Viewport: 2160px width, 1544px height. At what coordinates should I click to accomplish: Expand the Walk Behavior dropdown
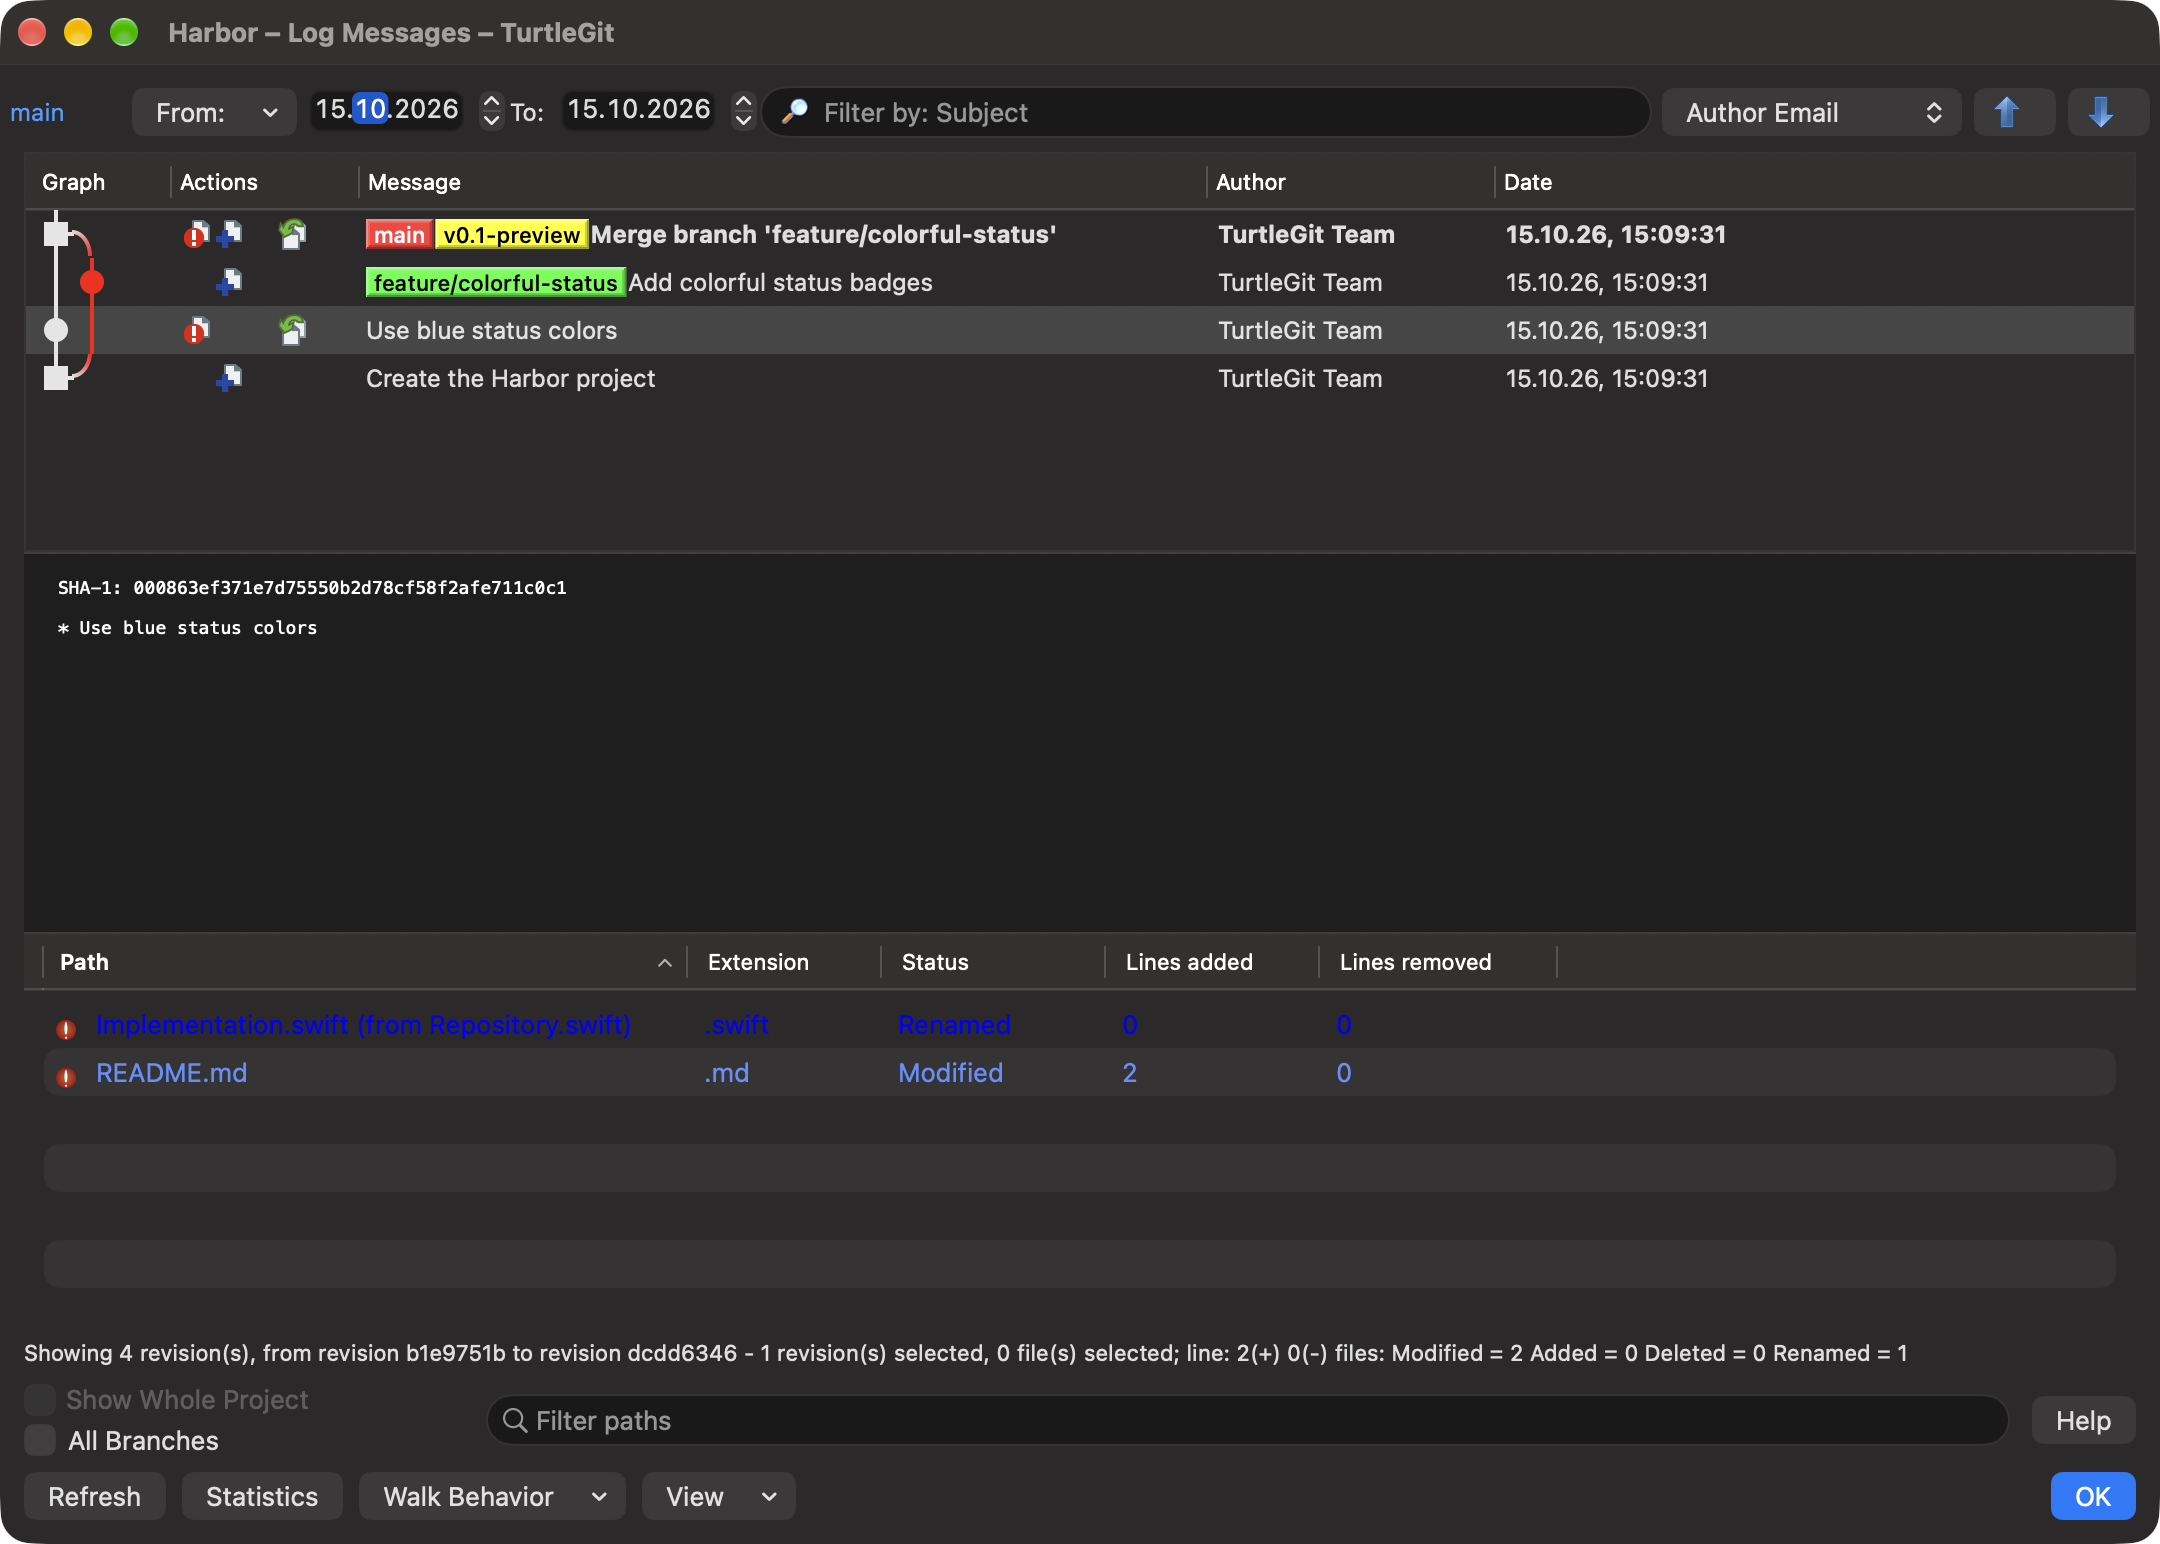click(492, 1496)
